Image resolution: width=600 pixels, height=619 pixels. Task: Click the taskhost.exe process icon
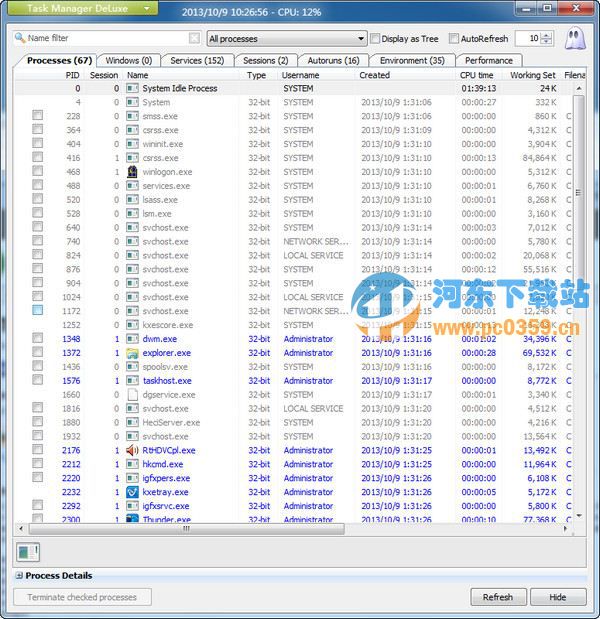(x=132, y=381)
